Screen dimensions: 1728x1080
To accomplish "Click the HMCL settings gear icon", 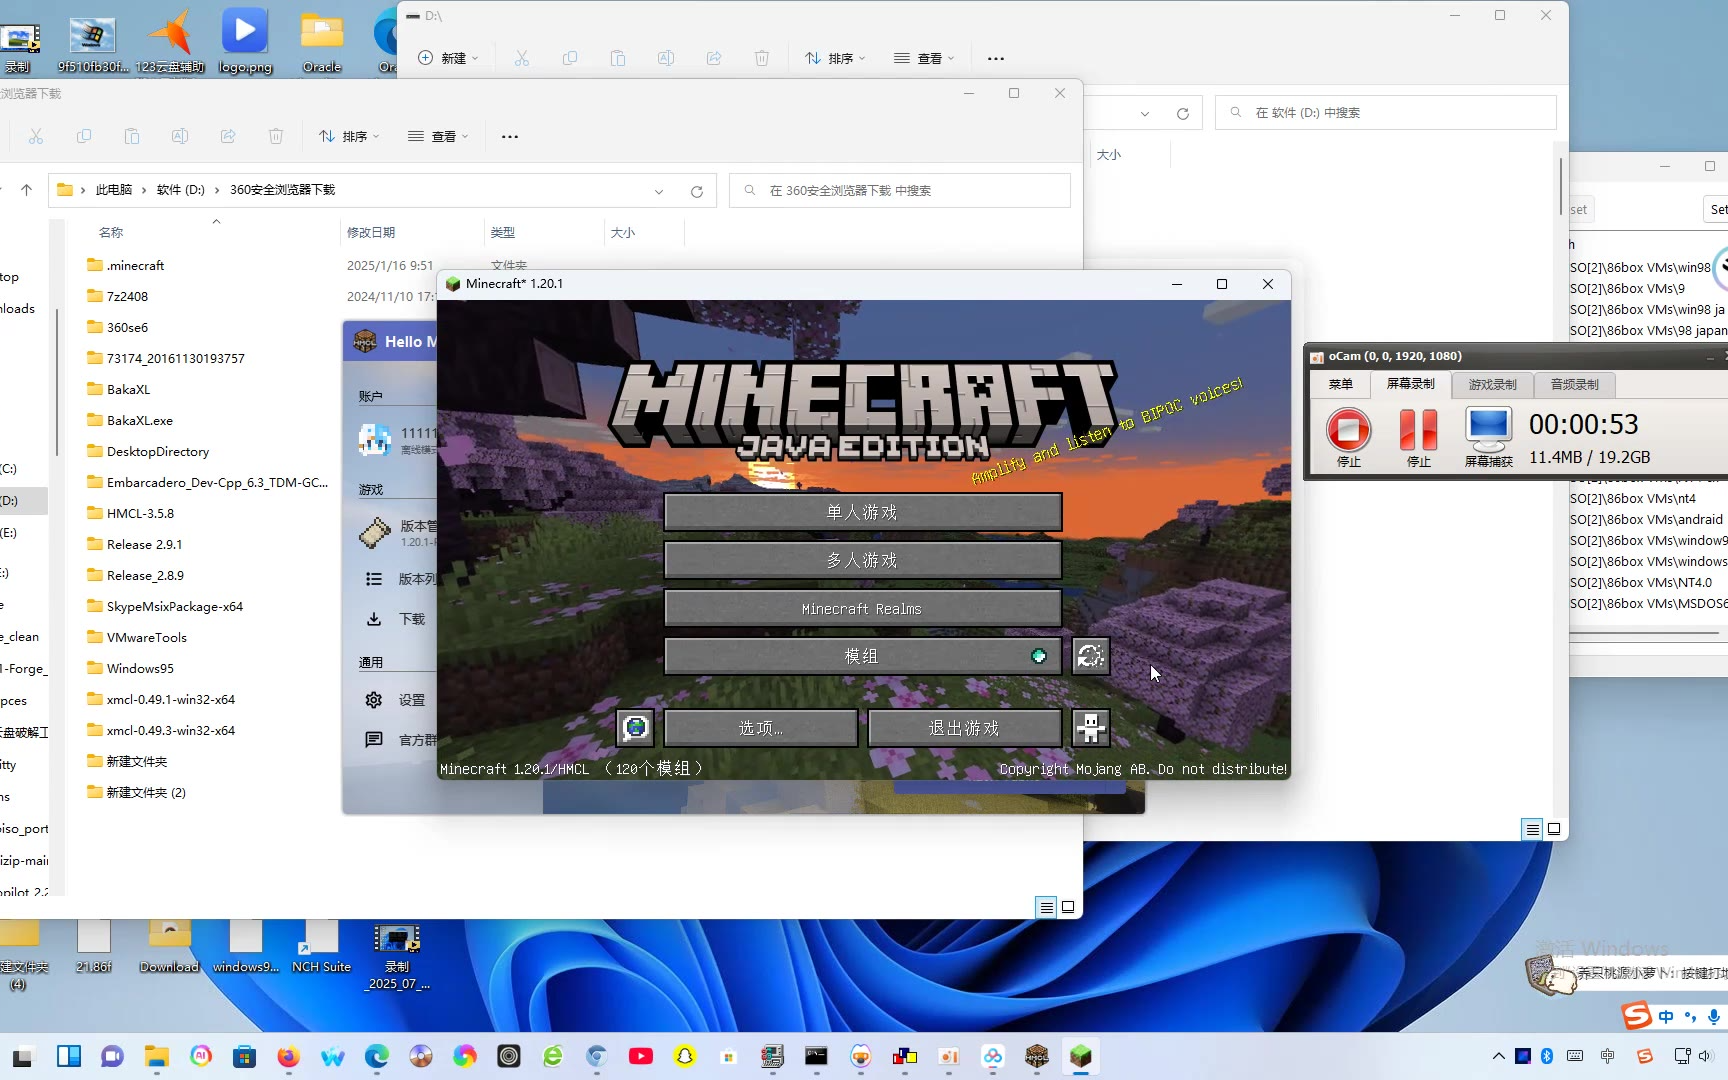I will (x=374, y=700).
